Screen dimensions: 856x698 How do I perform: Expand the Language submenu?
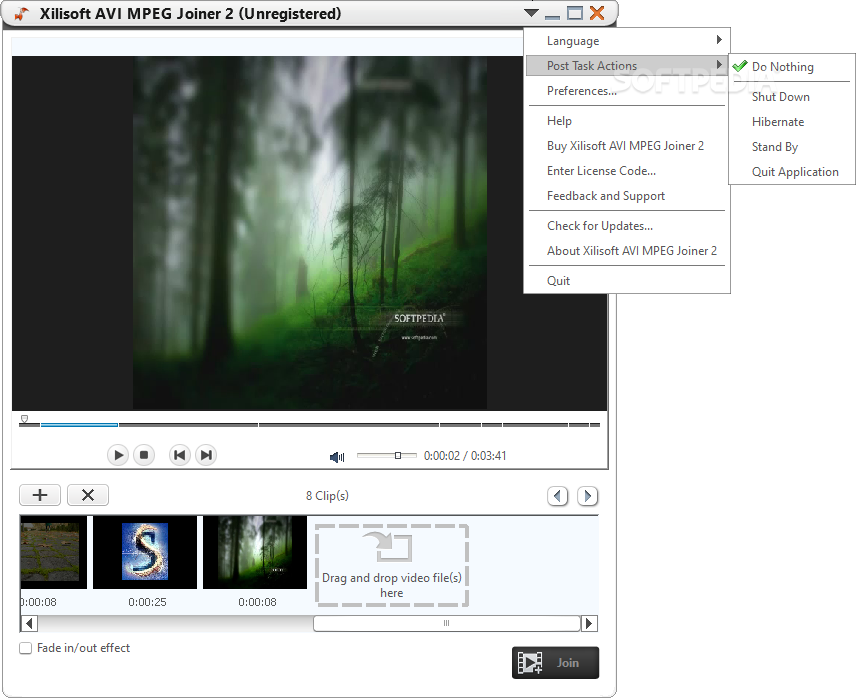626,41
